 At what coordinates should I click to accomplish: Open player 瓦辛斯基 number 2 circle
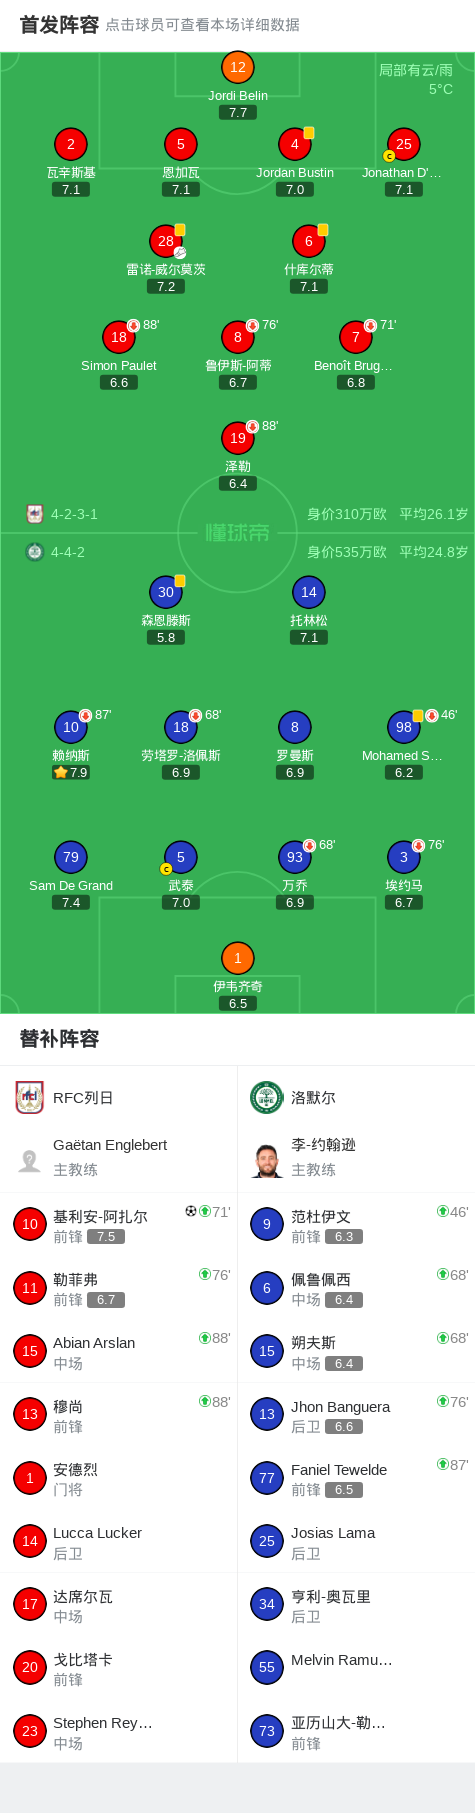[x=70, y=144]
